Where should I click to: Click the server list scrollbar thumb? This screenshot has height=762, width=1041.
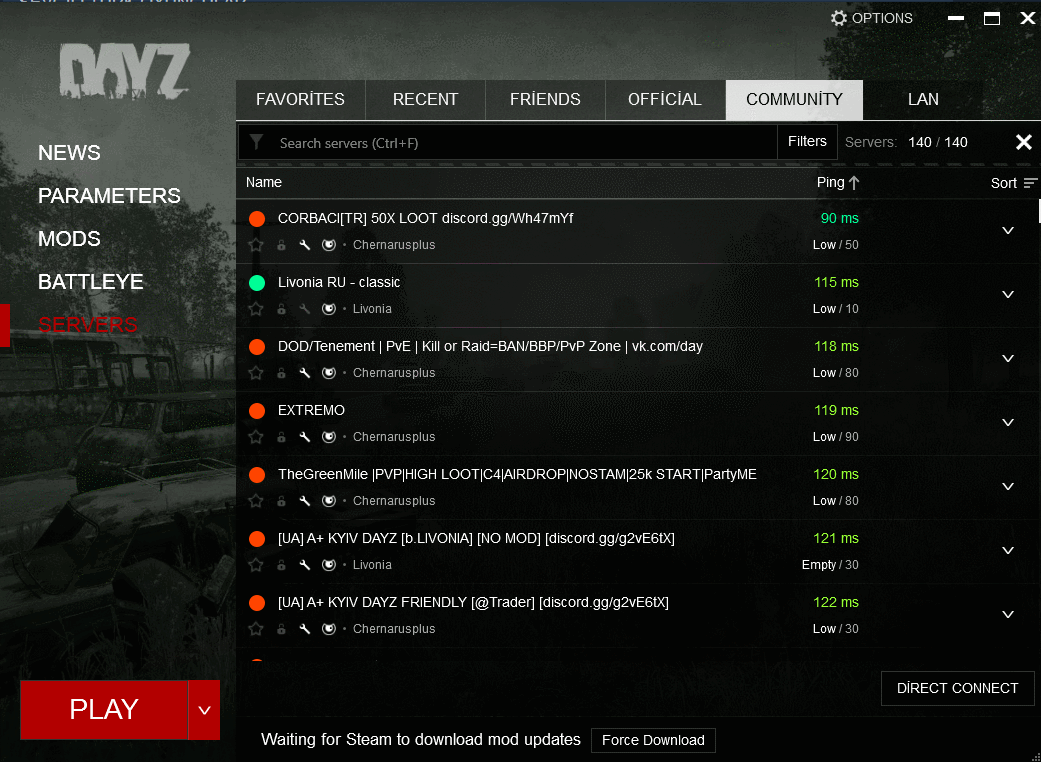[x=1038, y=211]
